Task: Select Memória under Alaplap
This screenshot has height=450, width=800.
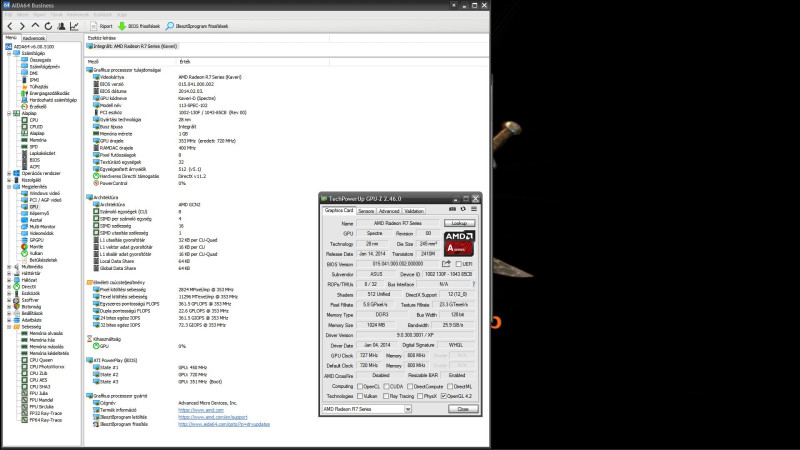Action: tap(38, 140)
